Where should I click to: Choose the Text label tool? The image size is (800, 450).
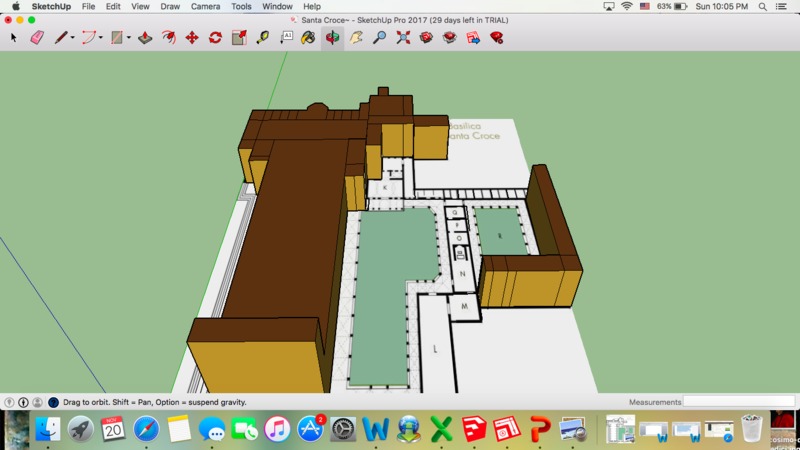(287, 37)
